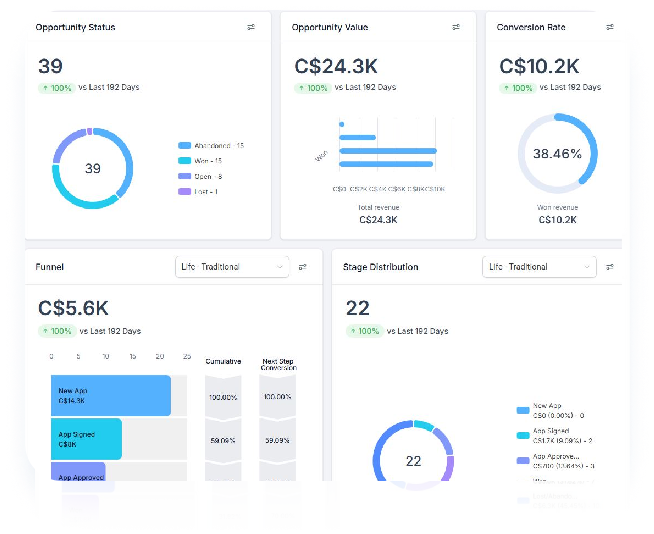Open Opportunity Status widget filter settings
Image resolution: width=654 pixels, height=534 pixels.
(251, 28)
